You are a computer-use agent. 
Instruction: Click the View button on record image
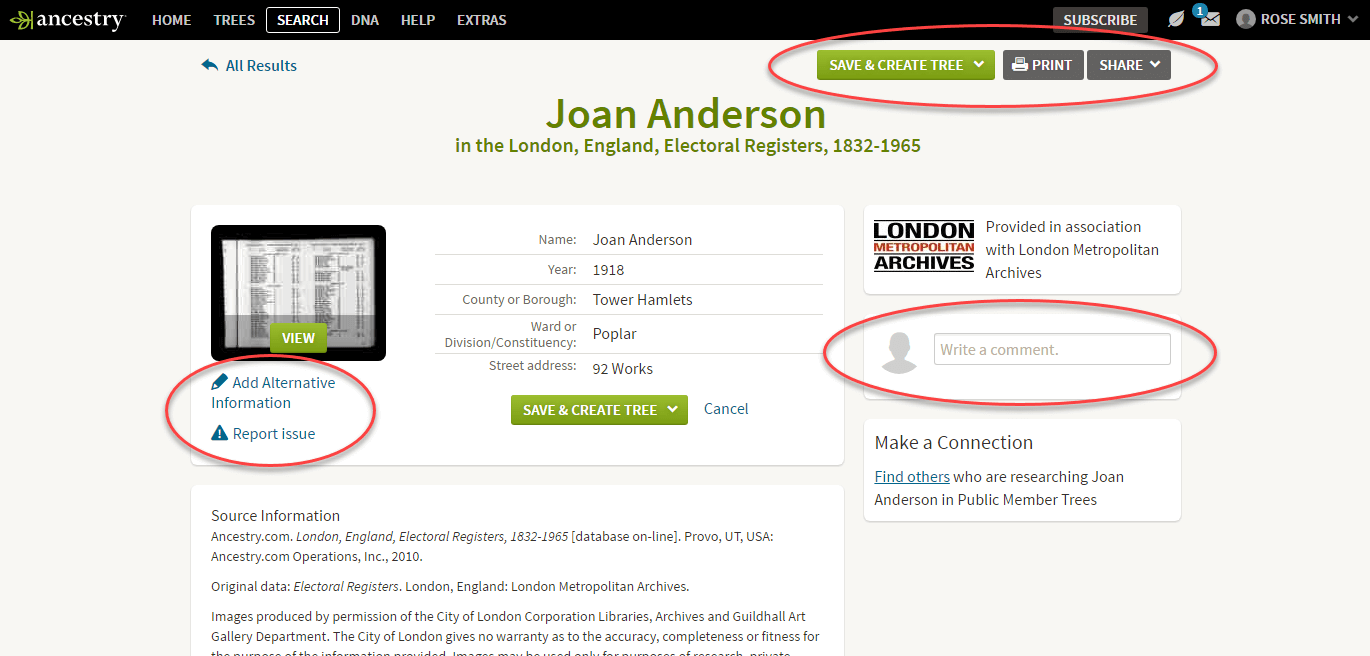pyautogui.click(x=298, y=338)
